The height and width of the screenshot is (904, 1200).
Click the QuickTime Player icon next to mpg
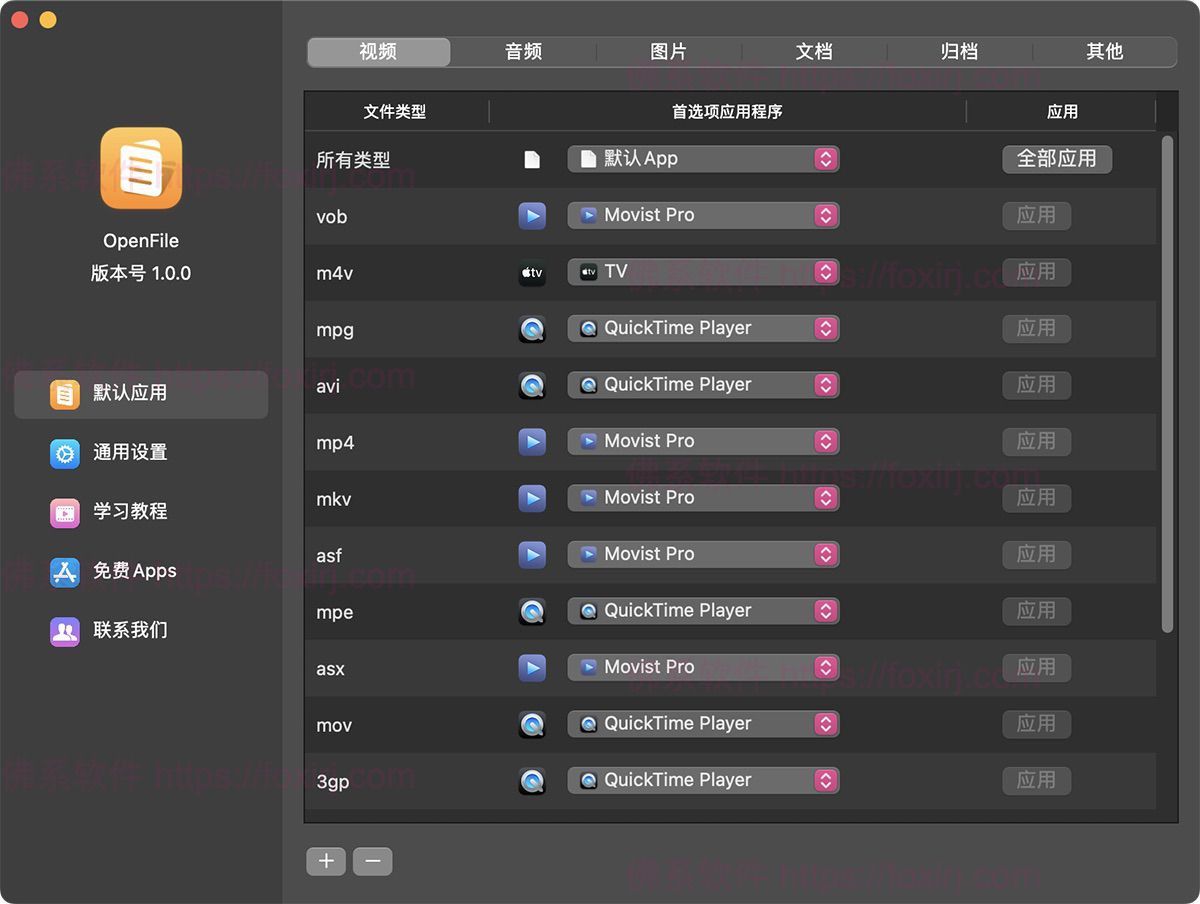(x=532, y=328)
